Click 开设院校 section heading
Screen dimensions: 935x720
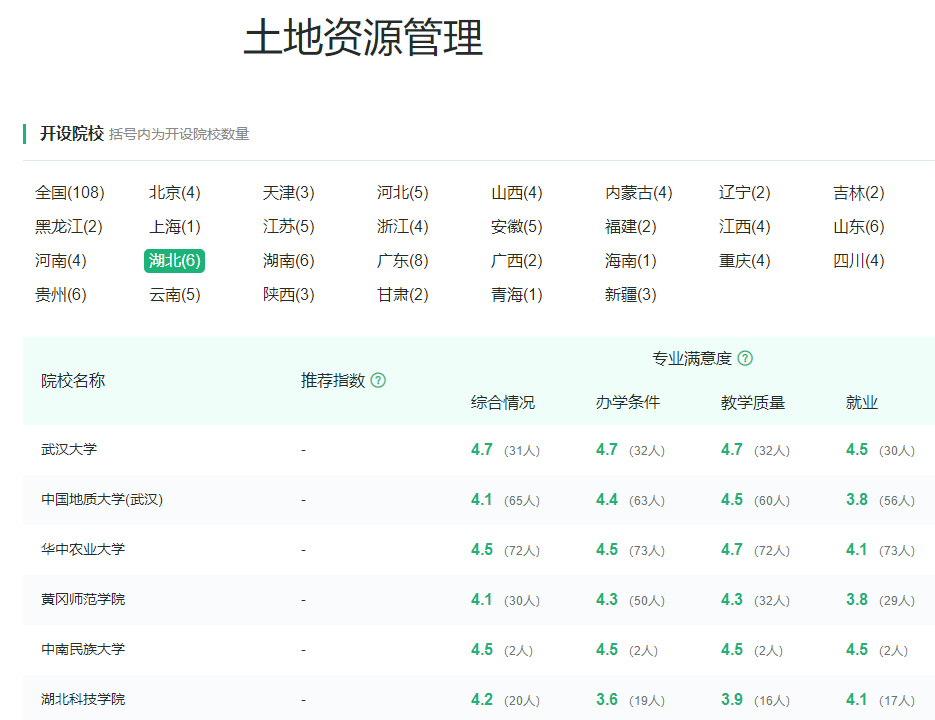pyautogui.click(x=72, y=134)
